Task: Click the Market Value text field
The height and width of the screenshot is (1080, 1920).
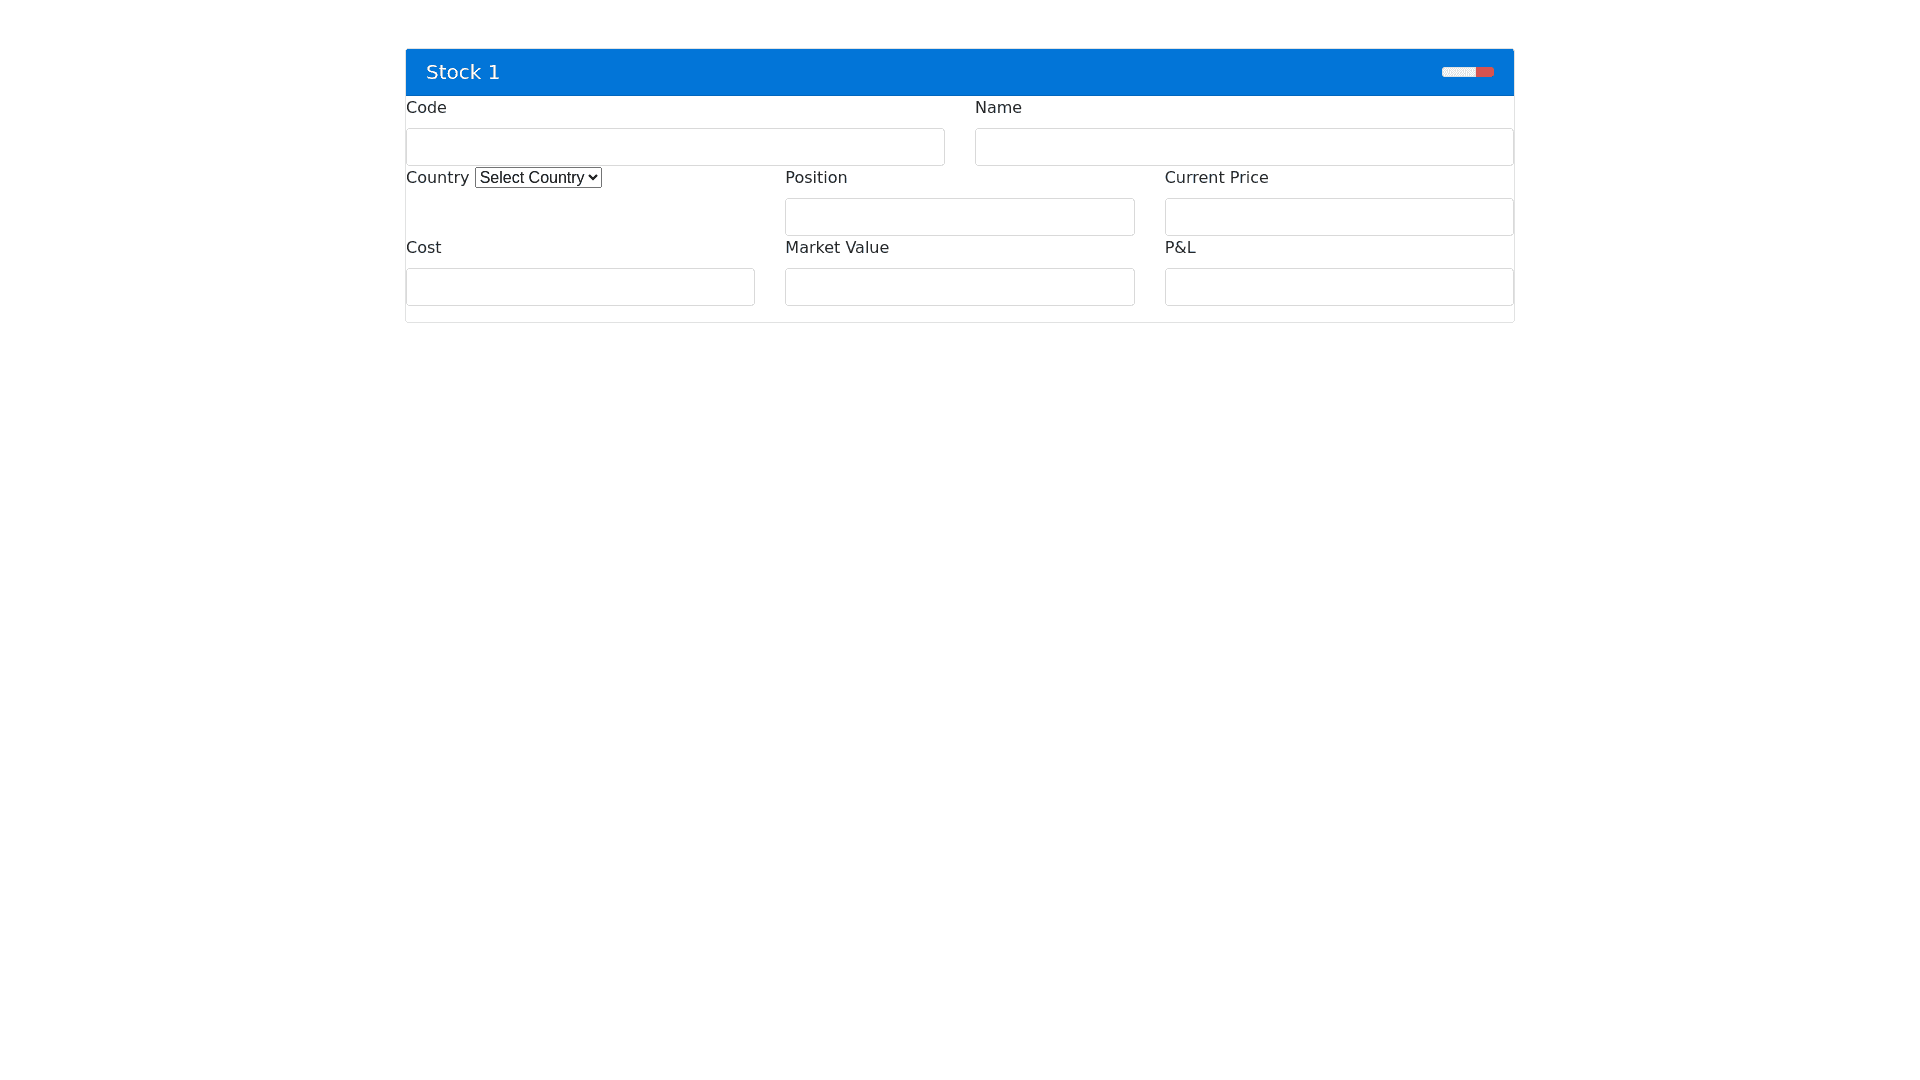Action: (x=959, y=287)
